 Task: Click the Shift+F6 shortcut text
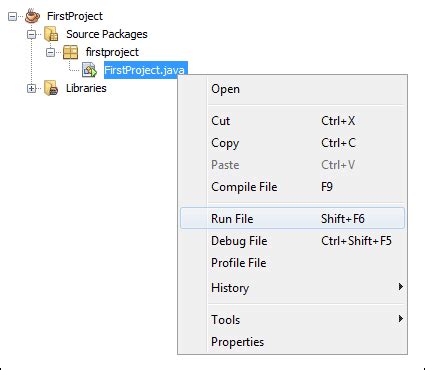tap(343, 219)
